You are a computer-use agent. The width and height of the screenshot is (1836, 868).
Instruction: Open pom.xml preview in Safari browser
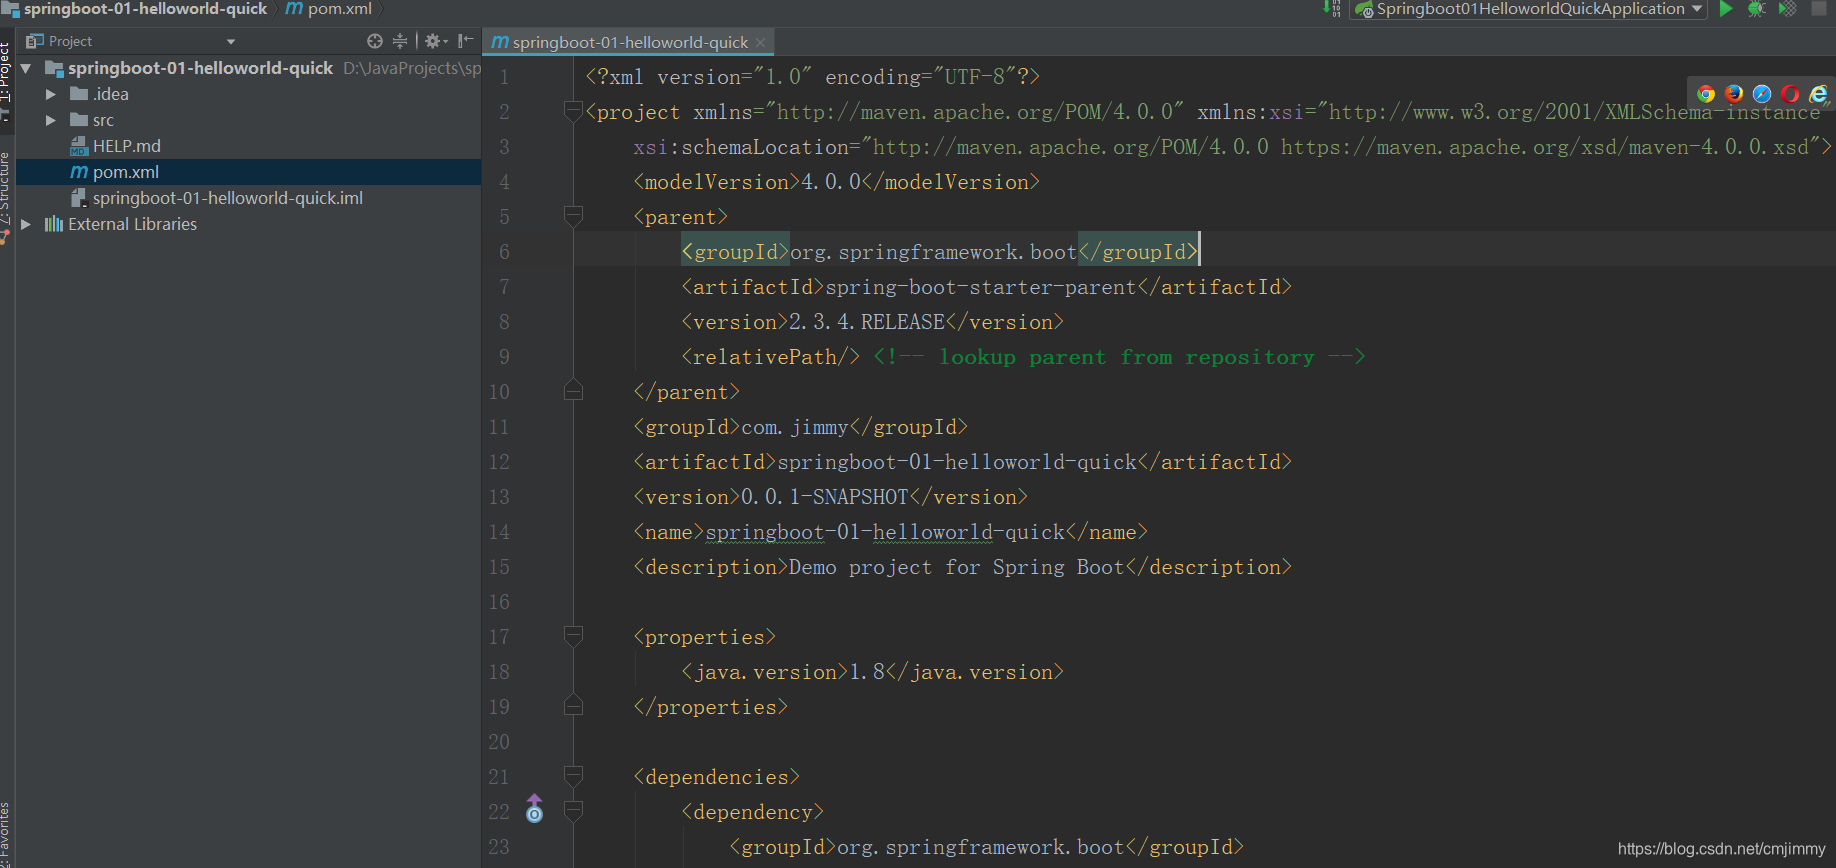pyautogui.click(x=1762, y=93)
